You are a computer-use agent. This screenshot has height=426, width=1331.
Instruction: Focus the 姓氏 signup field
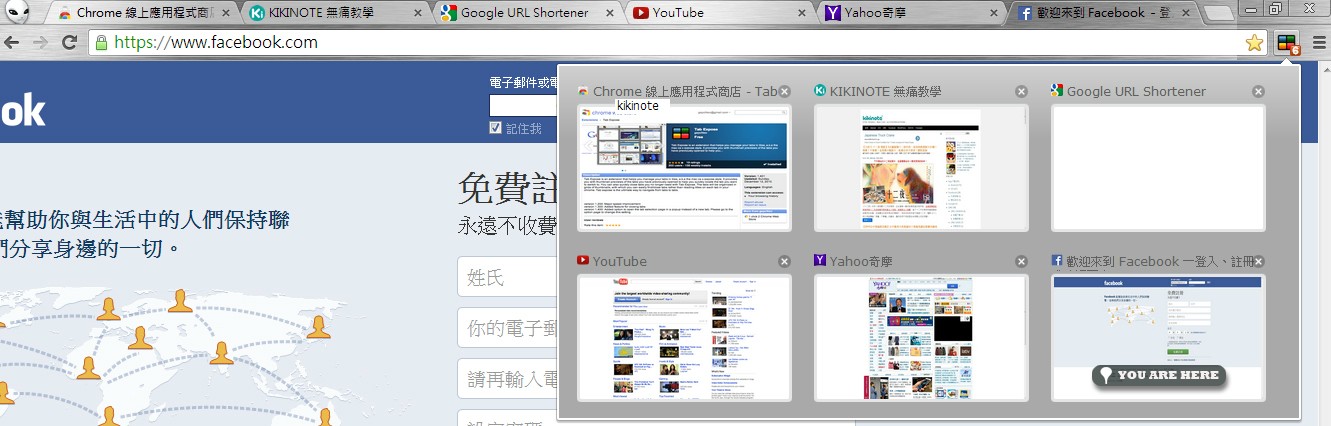coord(507,277)
